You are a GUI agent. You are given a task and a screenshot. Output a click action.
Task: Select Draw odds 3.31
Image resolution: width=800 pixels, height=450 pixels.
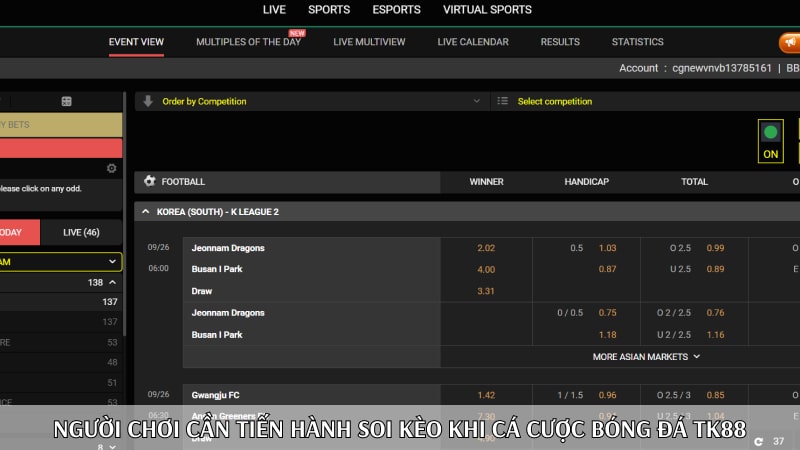[x=486, y=291]
